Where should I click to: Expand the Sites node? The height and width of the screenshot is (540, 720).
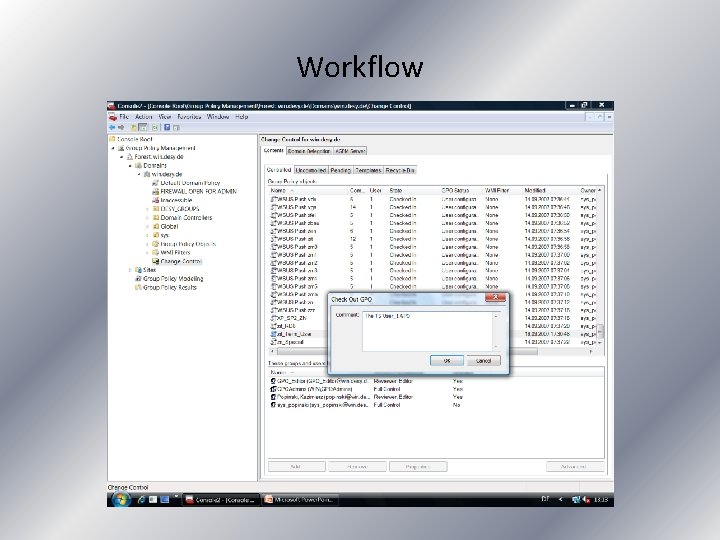(x=130, y=270)
